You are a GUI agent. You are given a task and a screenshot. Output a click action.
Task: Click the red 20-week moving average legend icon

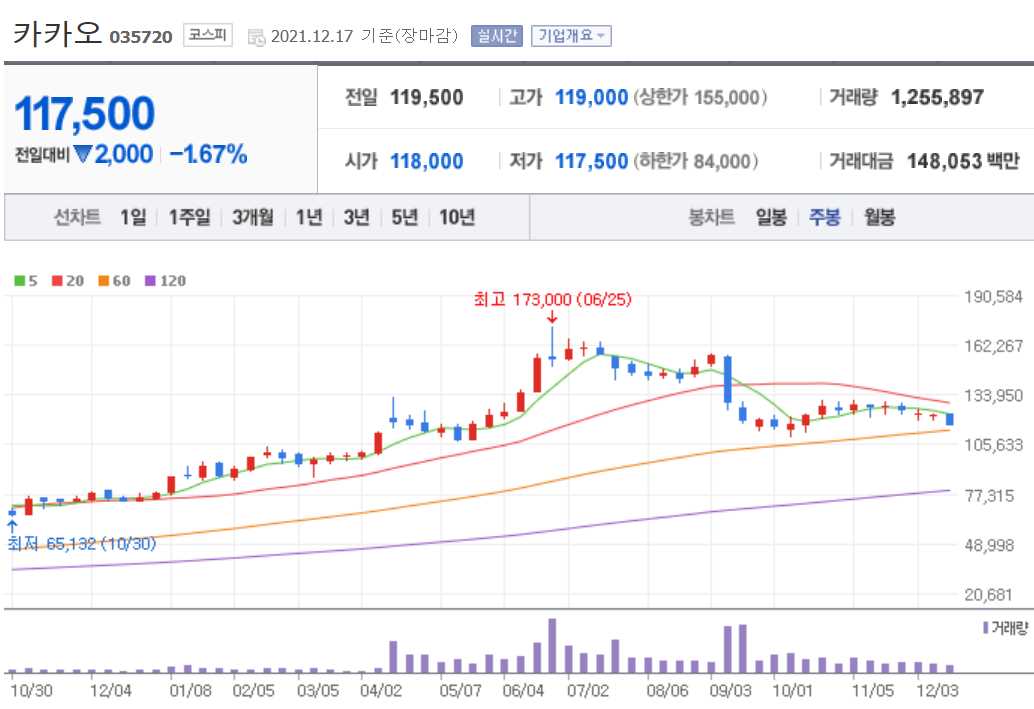point(56,280)
